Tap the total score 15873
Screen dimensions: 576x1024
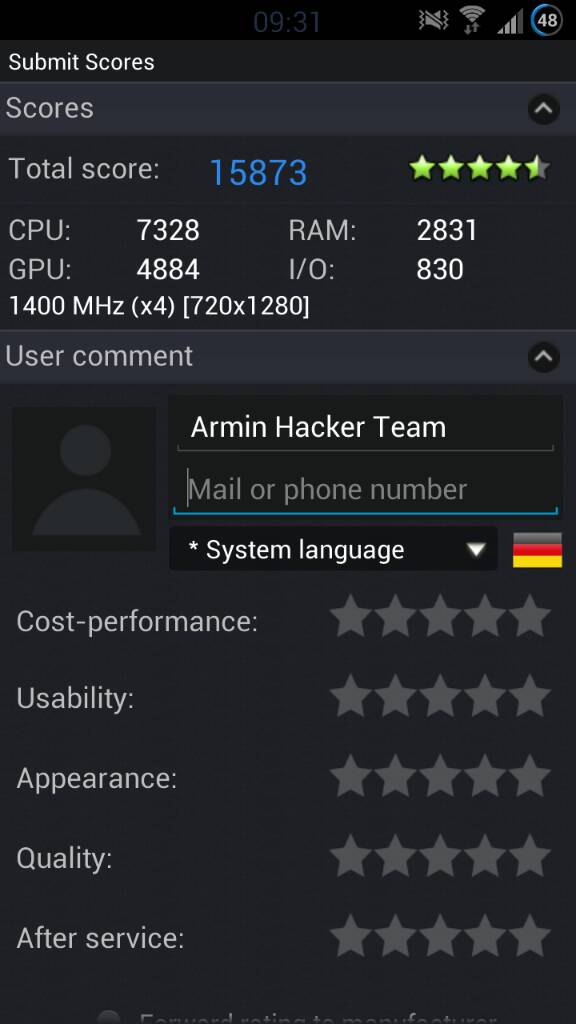[x=258, y=172]
